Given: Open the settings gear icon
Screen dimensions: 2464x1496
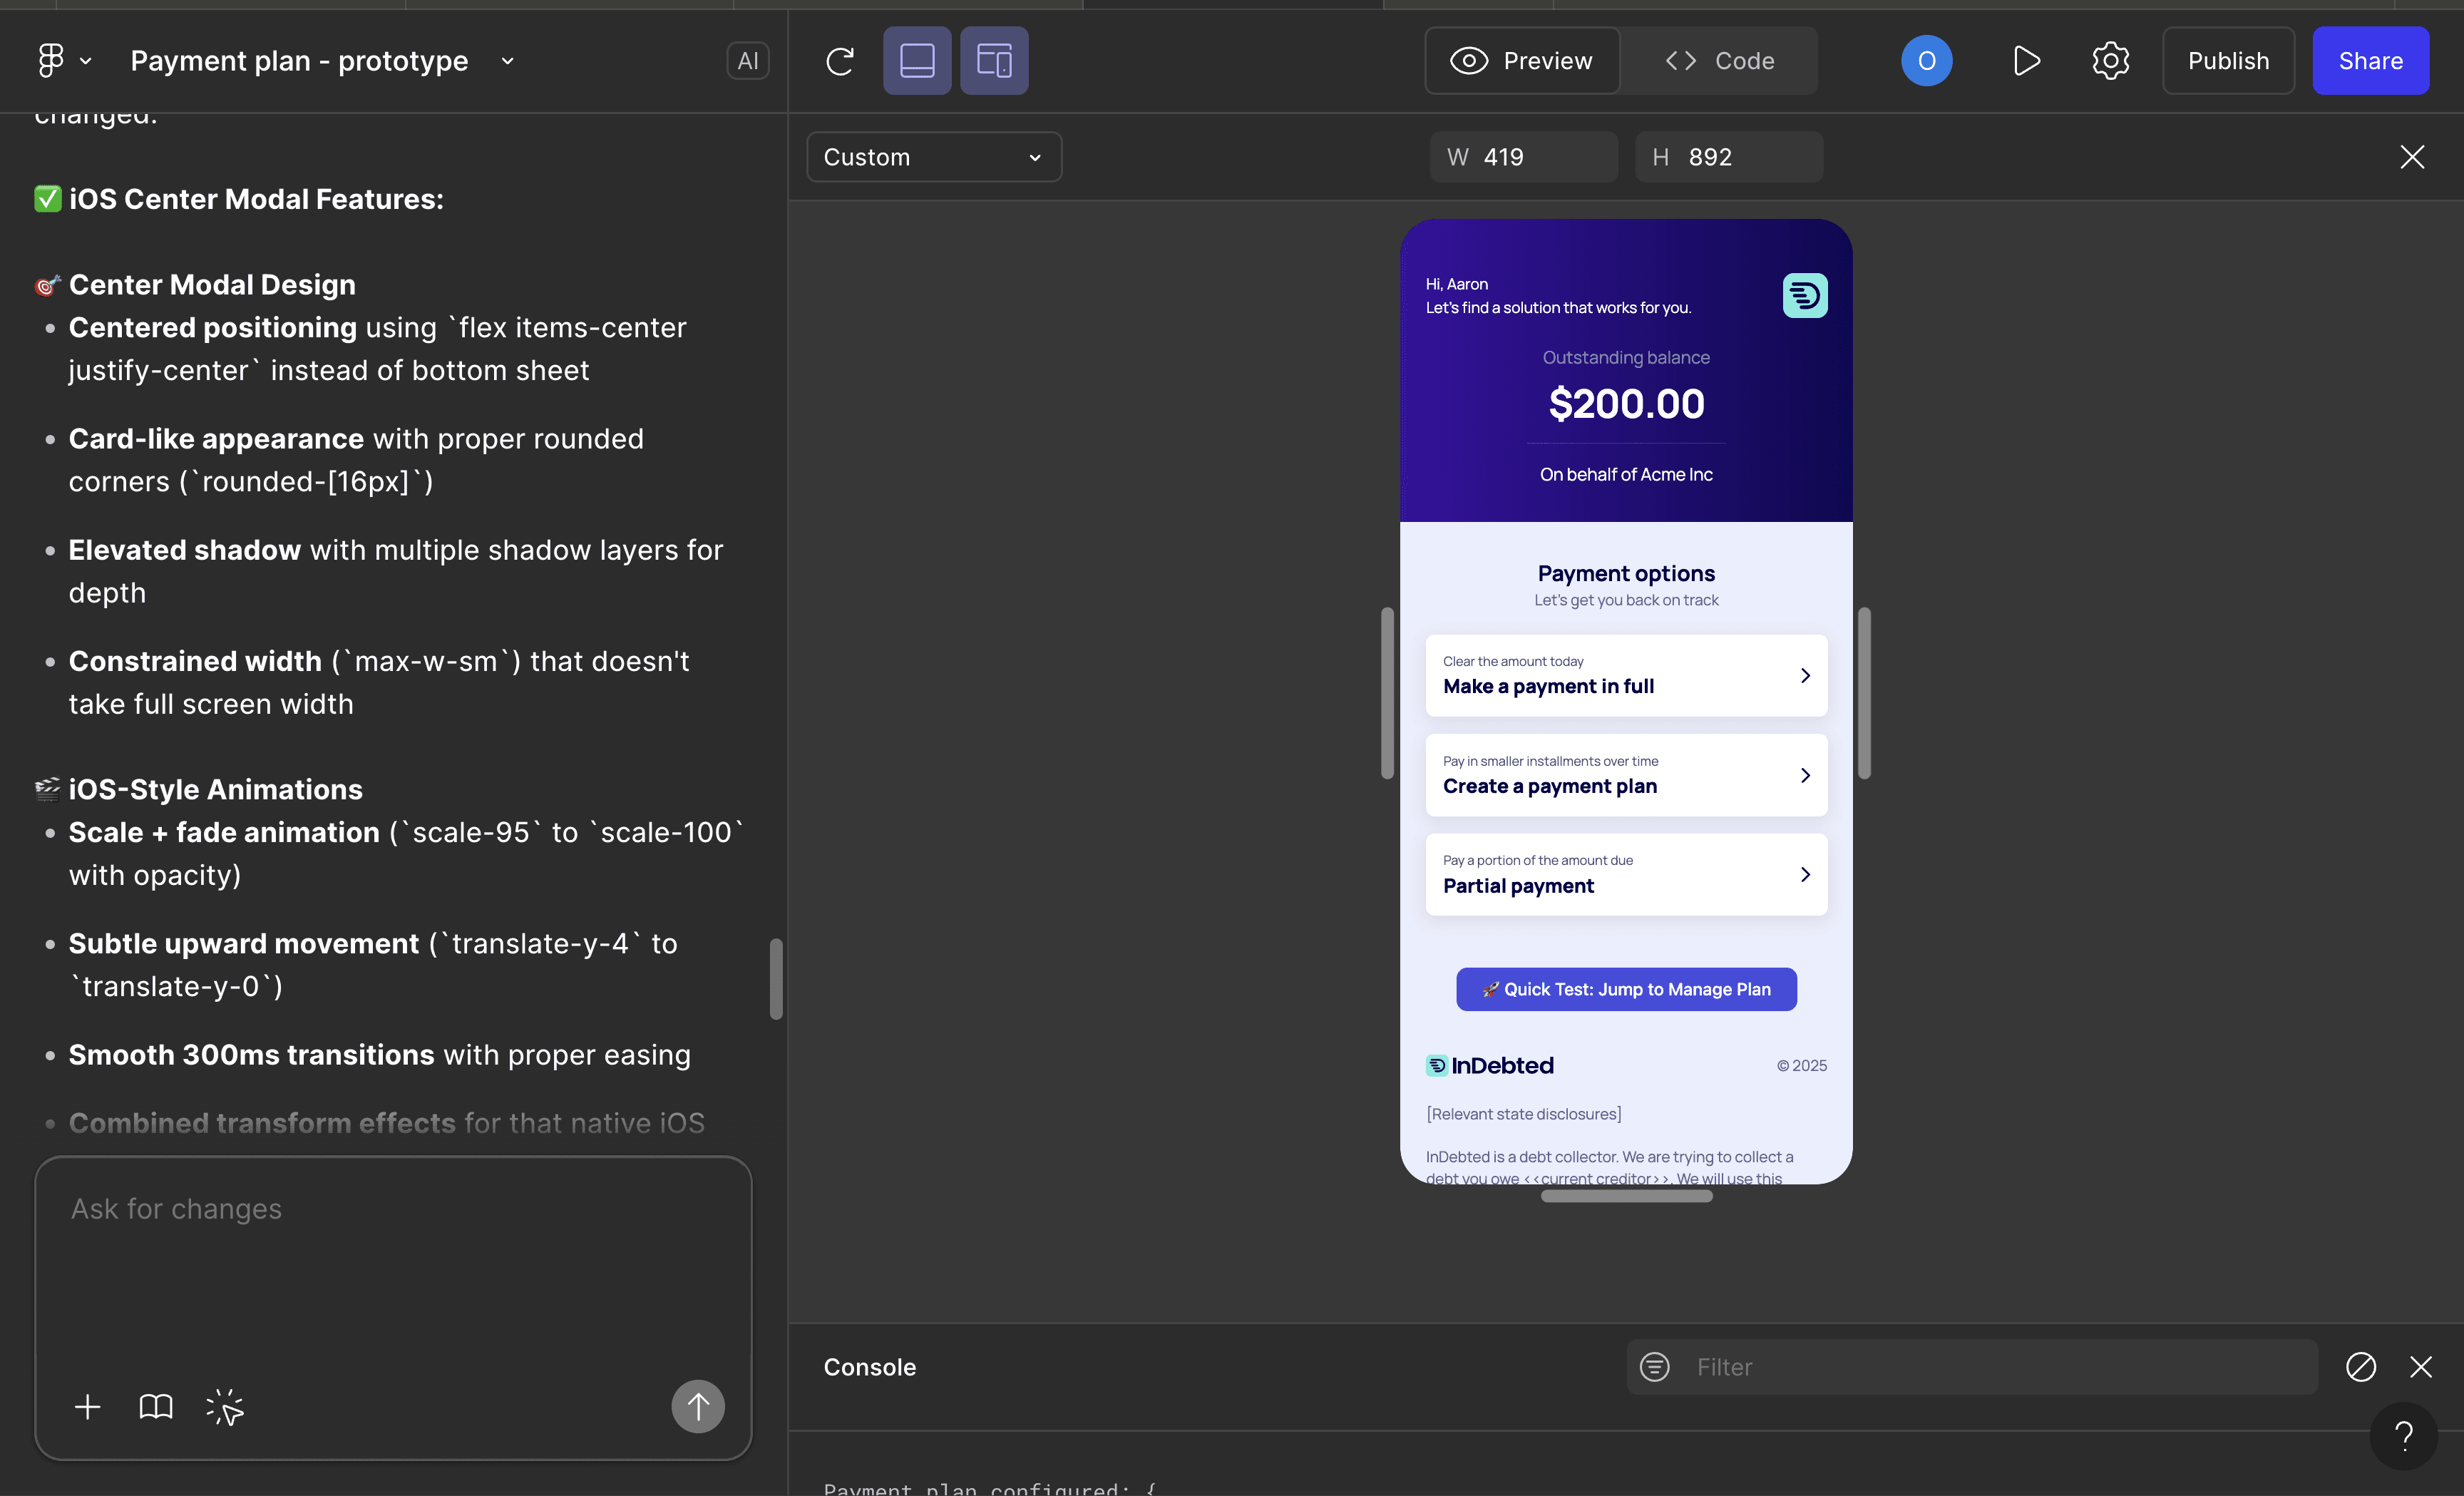Looking at the screenshot, I should [x=2110, y=61].
